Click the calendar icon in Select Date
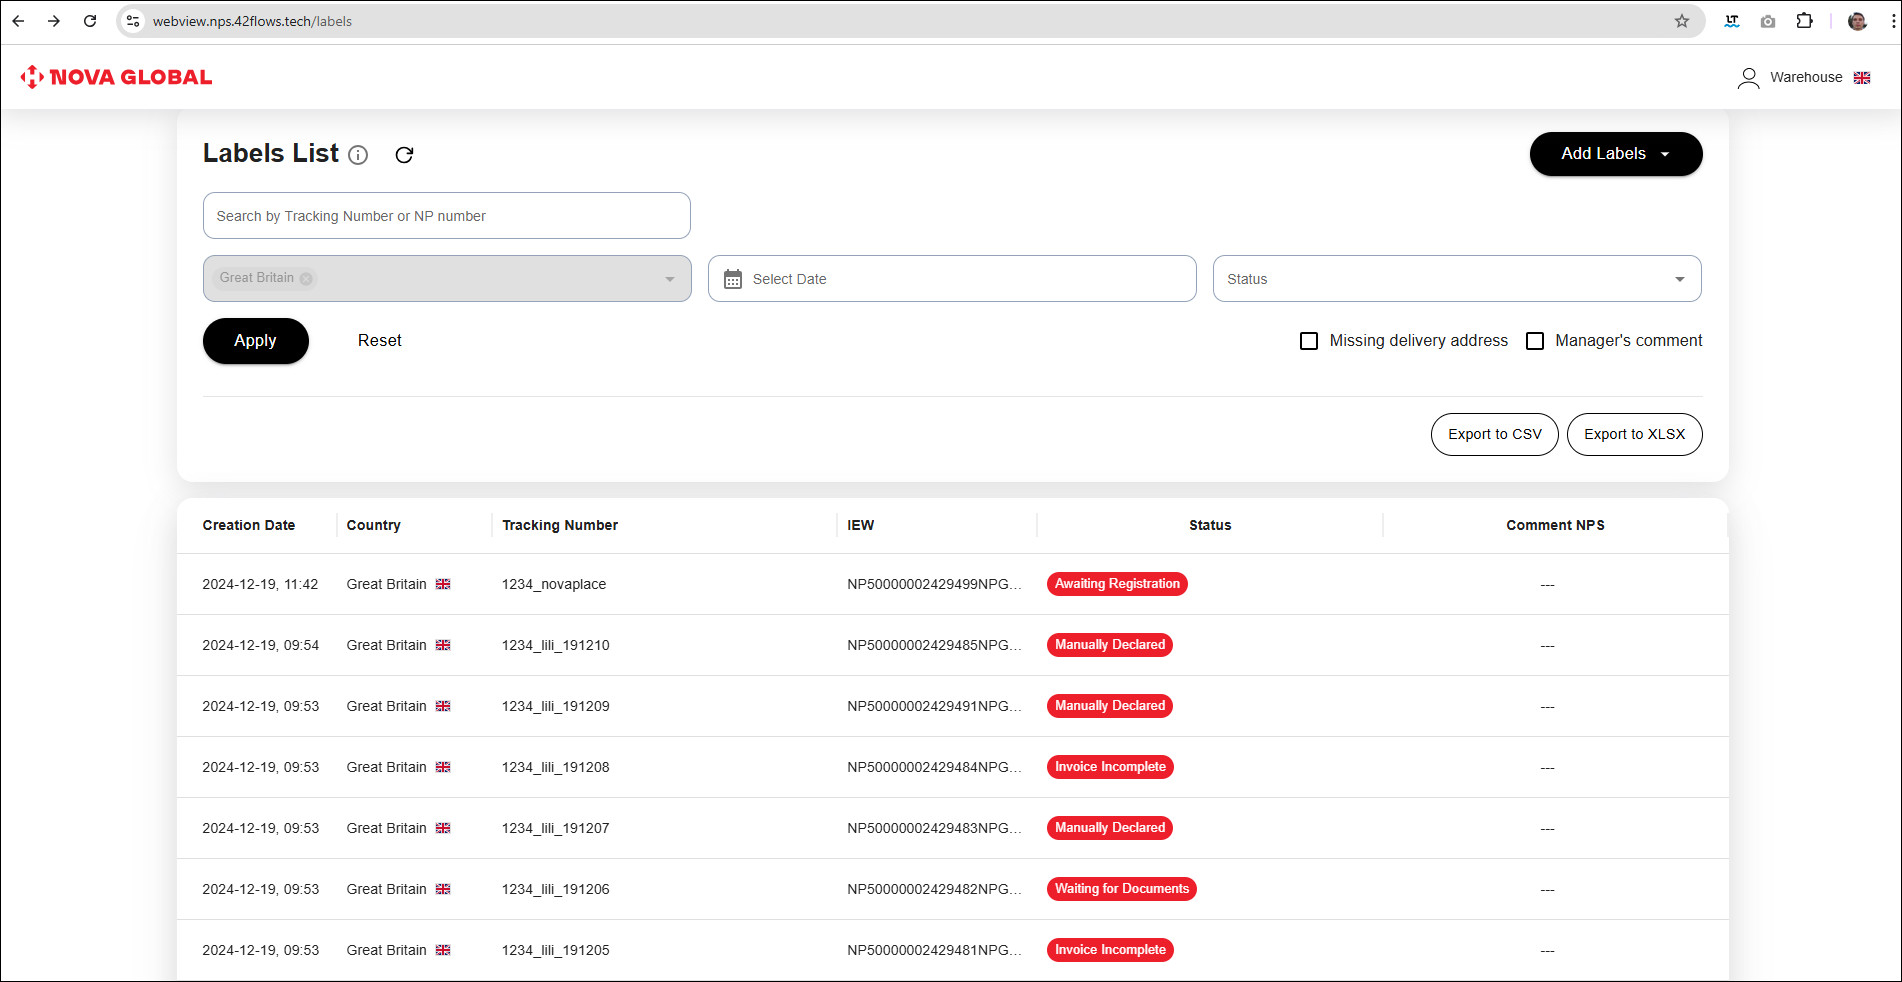 coord(733,279)
